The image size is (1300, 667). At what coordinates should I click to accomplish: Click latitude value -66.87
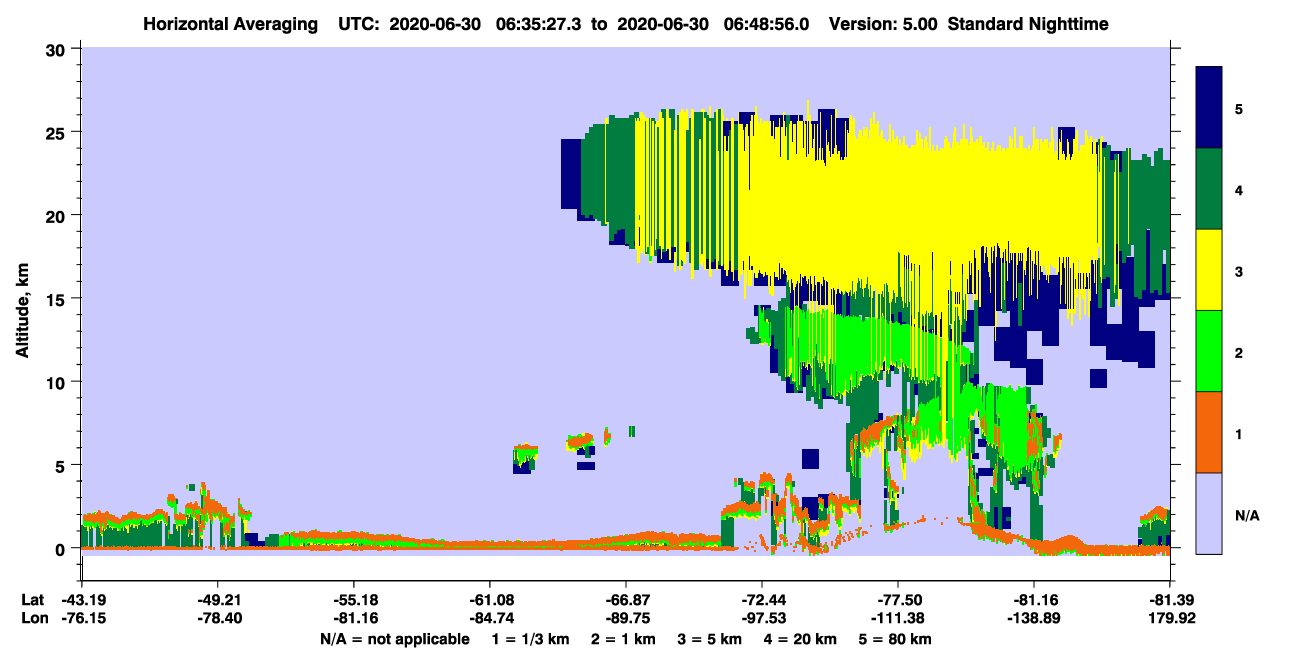tap(626, 600)
